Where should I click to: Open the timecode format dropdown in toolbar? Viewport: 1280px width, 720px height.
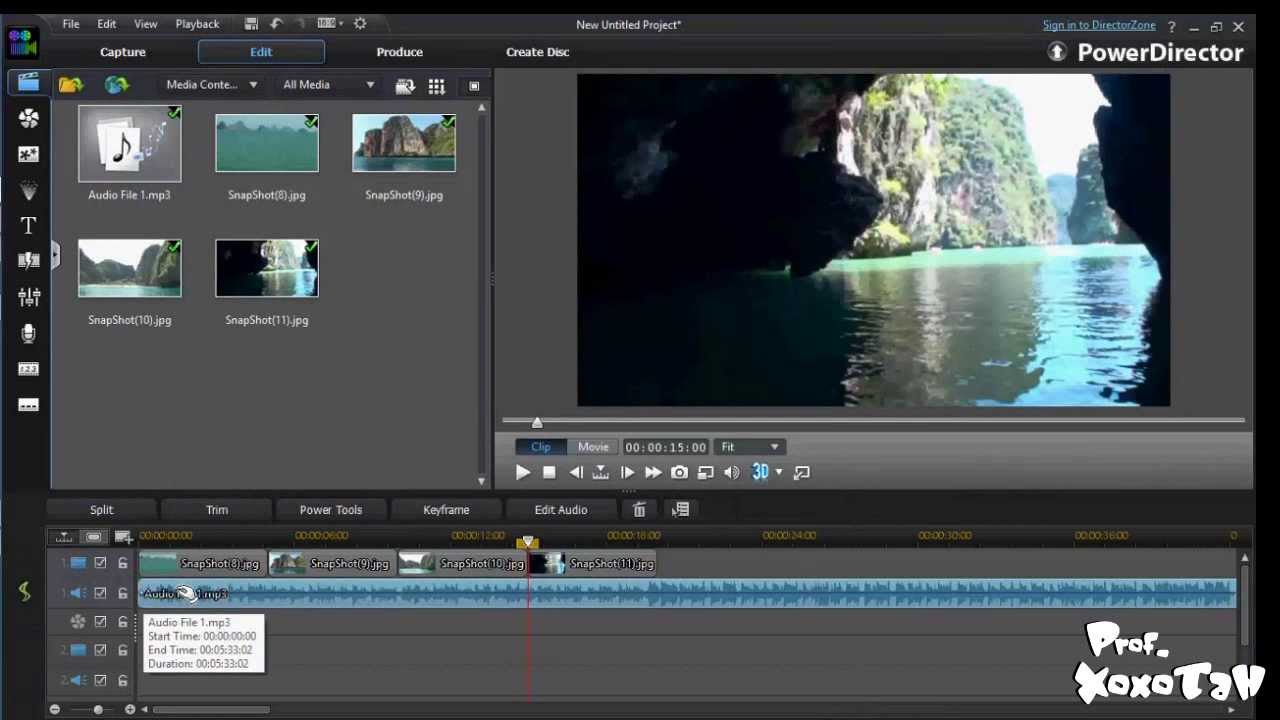330,23
